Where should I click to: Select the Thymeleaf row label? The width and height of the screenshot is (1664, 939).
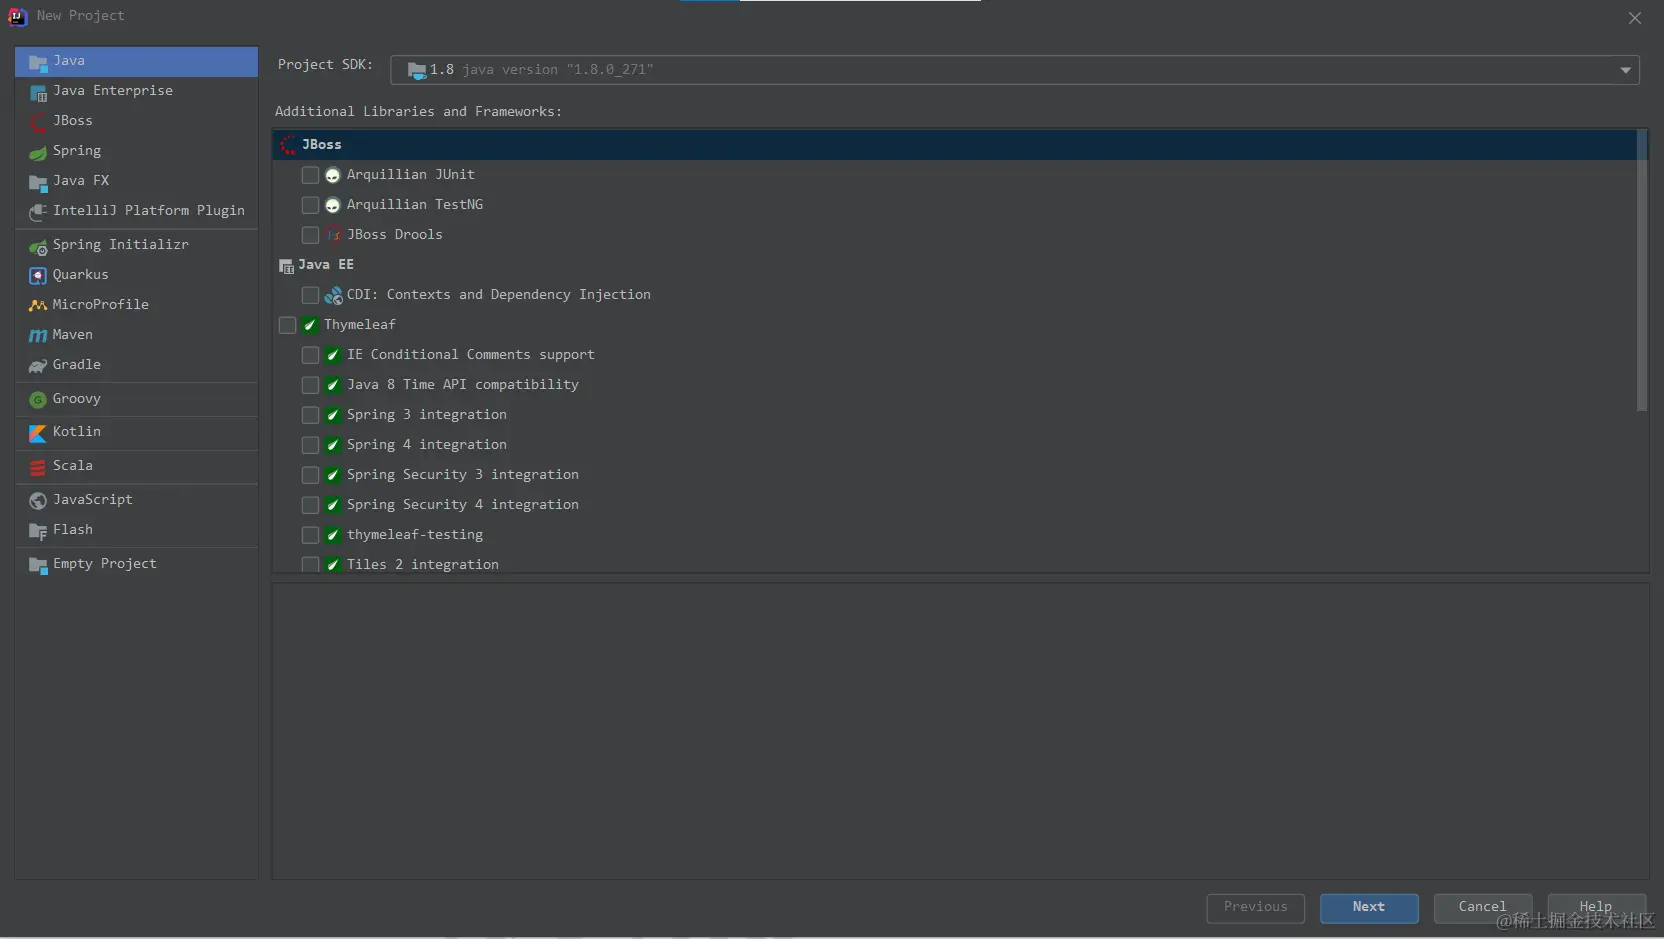pyautogui.click(x=360, y=325)
